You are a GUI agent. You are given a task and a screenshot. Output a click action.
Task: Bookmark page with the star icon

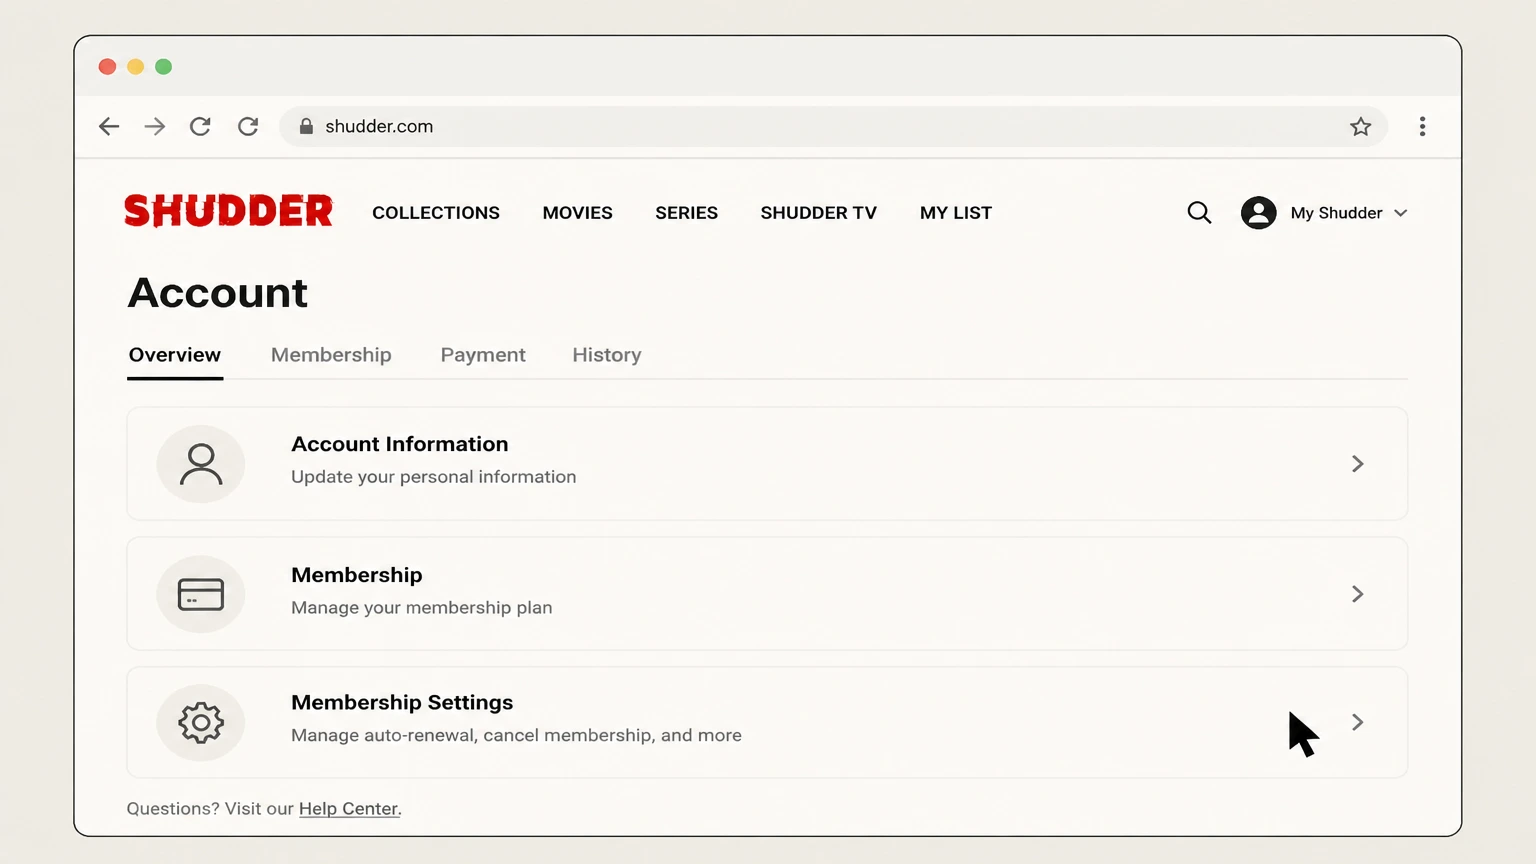pos(1360,126)
